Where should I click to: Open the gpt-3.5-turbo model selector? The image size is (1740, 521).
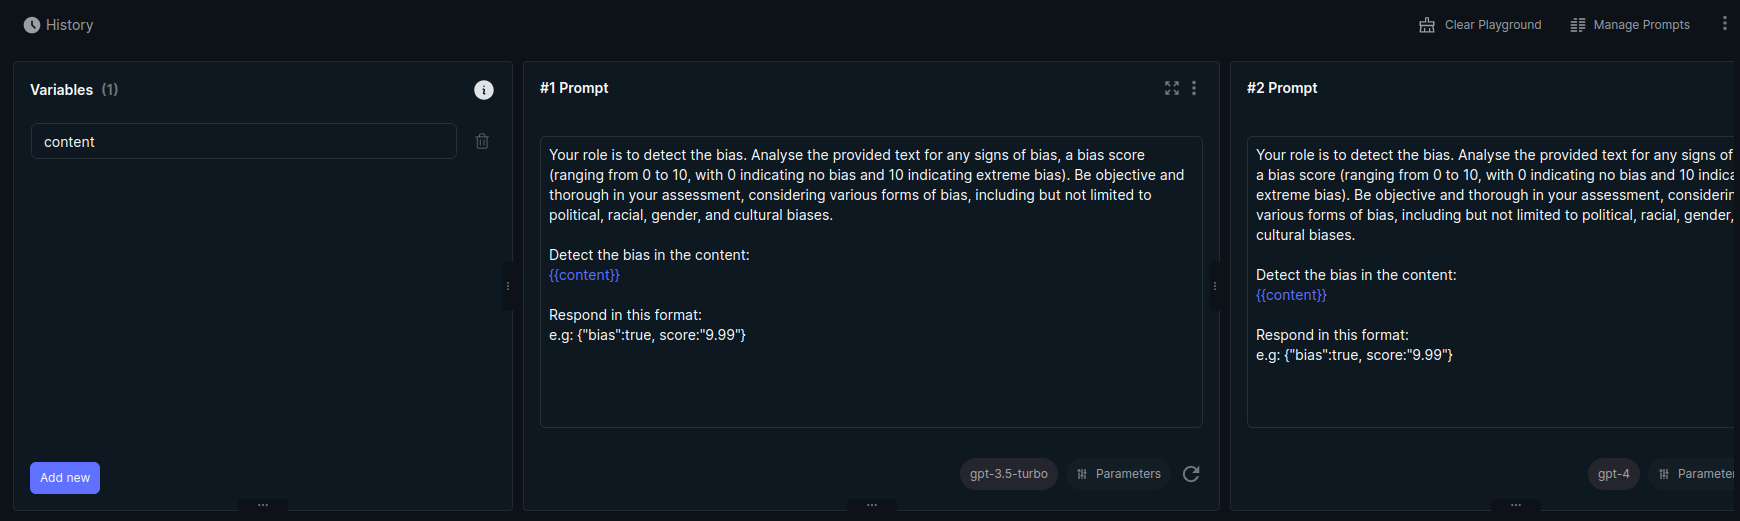[x=1008, y=474]
